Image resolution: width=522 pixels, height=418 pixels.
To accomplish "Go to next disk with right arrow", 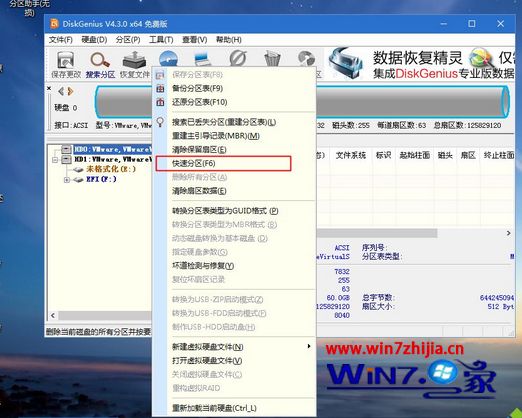I will pyautogui.click(x=70, y=91).
